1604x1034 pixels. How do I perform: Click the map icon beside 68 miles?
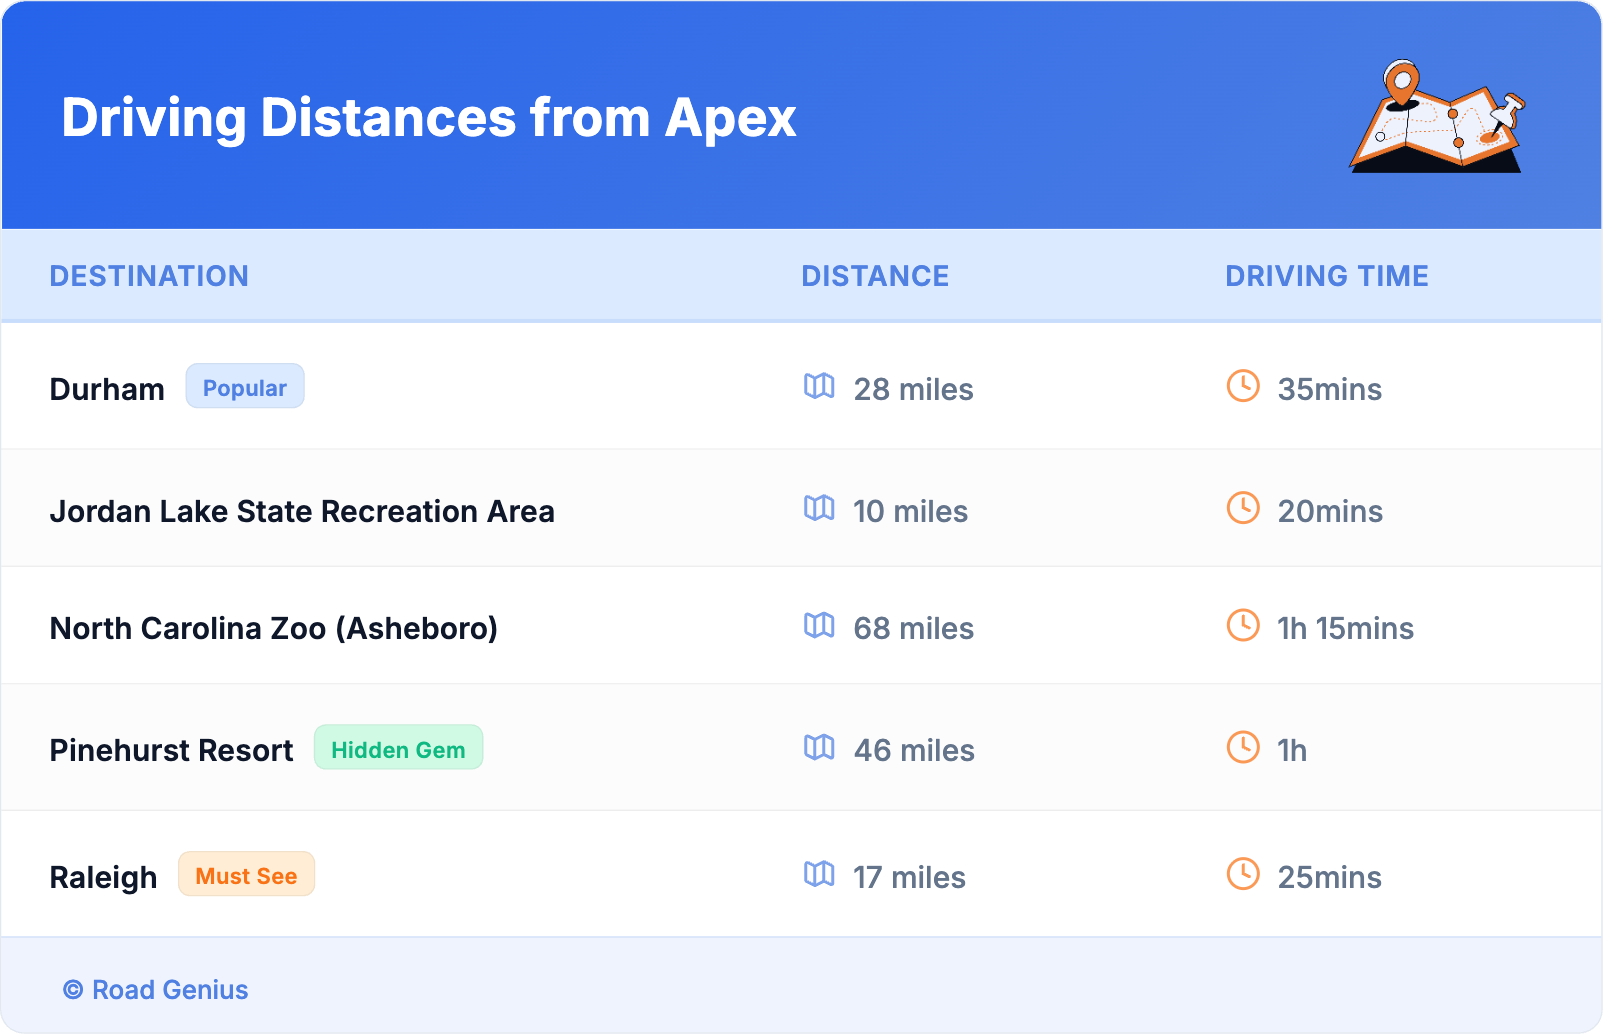tap(819, 625)
